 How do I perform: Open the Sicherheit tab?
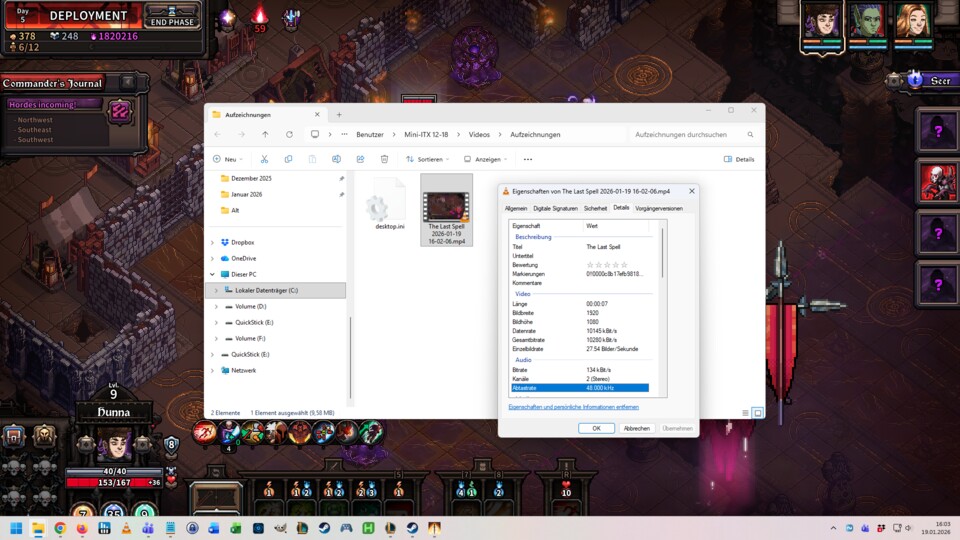[595, 208]
